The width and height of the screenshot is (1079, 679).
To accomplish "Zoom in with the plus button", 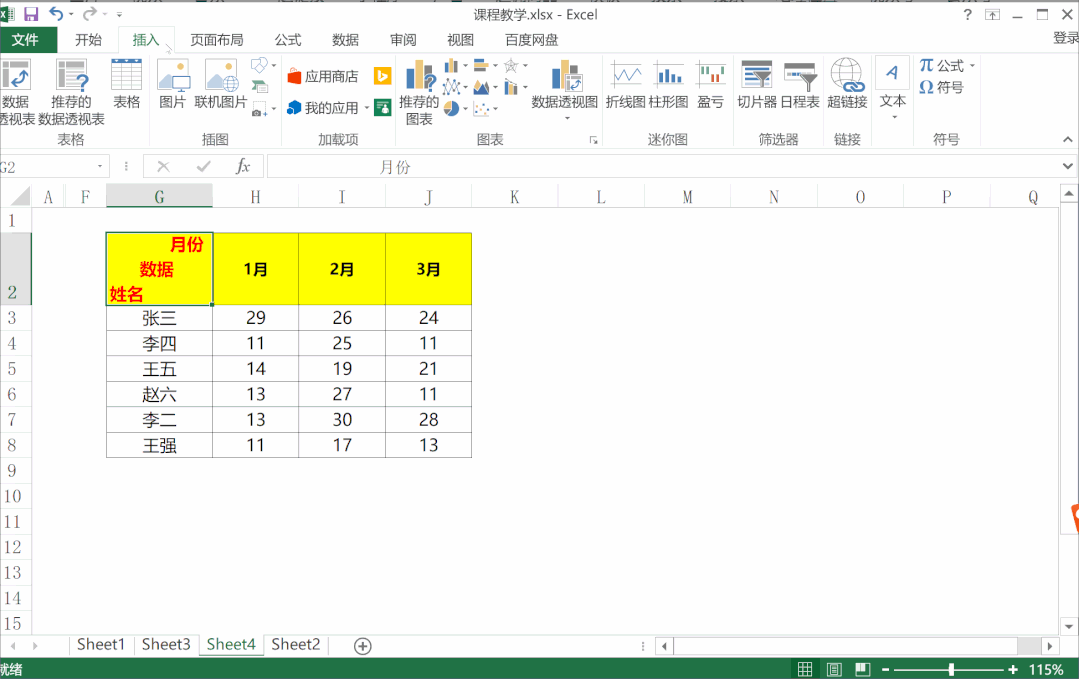I will tap(1013, 669).
